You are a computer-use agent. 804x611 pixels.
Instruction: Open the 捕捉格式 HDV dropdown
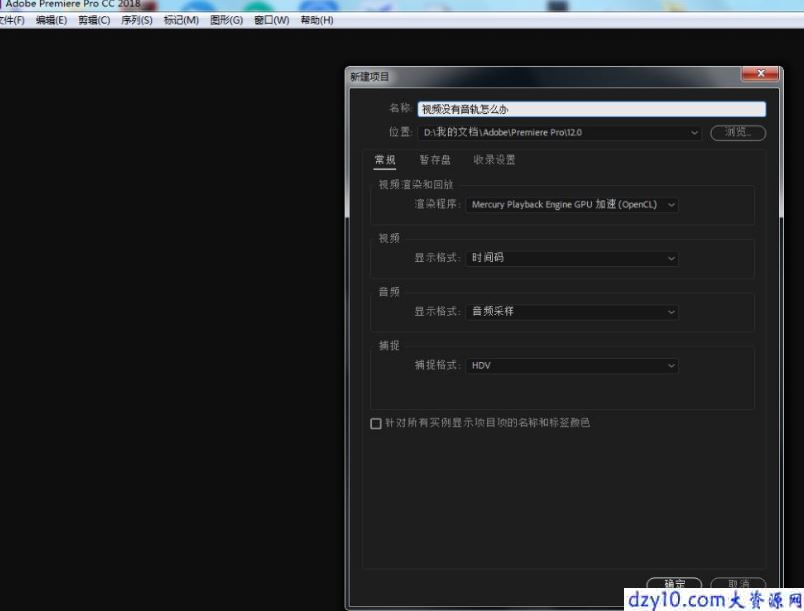572,365
